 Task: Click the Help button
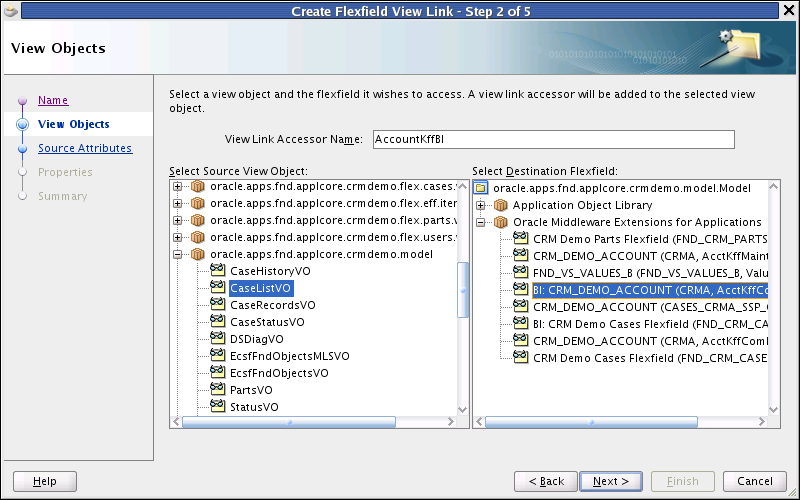tap(45, 481)
